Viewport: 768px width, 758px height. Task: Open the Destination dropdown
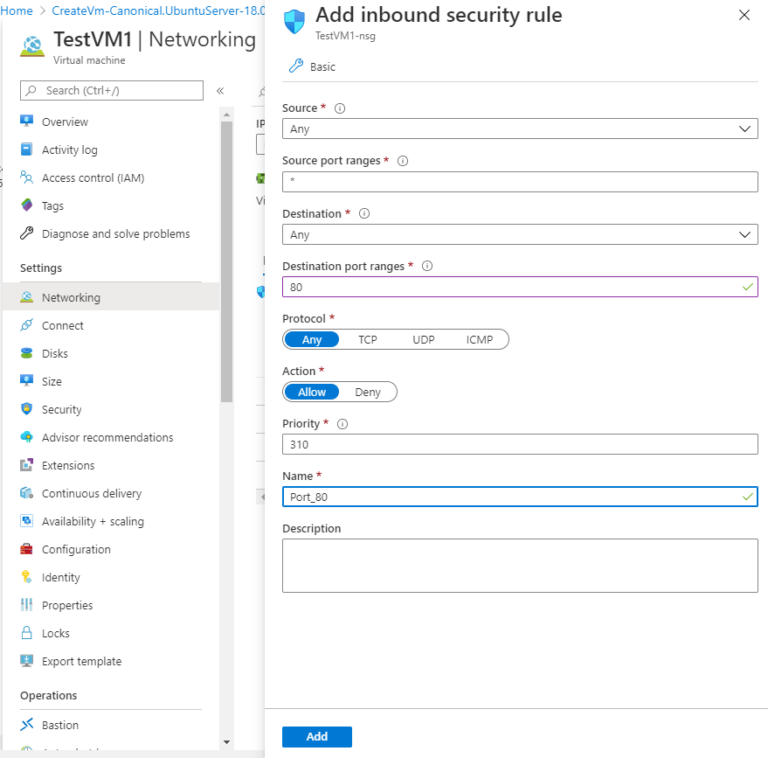pyautogui.click(x=520, y=235)
